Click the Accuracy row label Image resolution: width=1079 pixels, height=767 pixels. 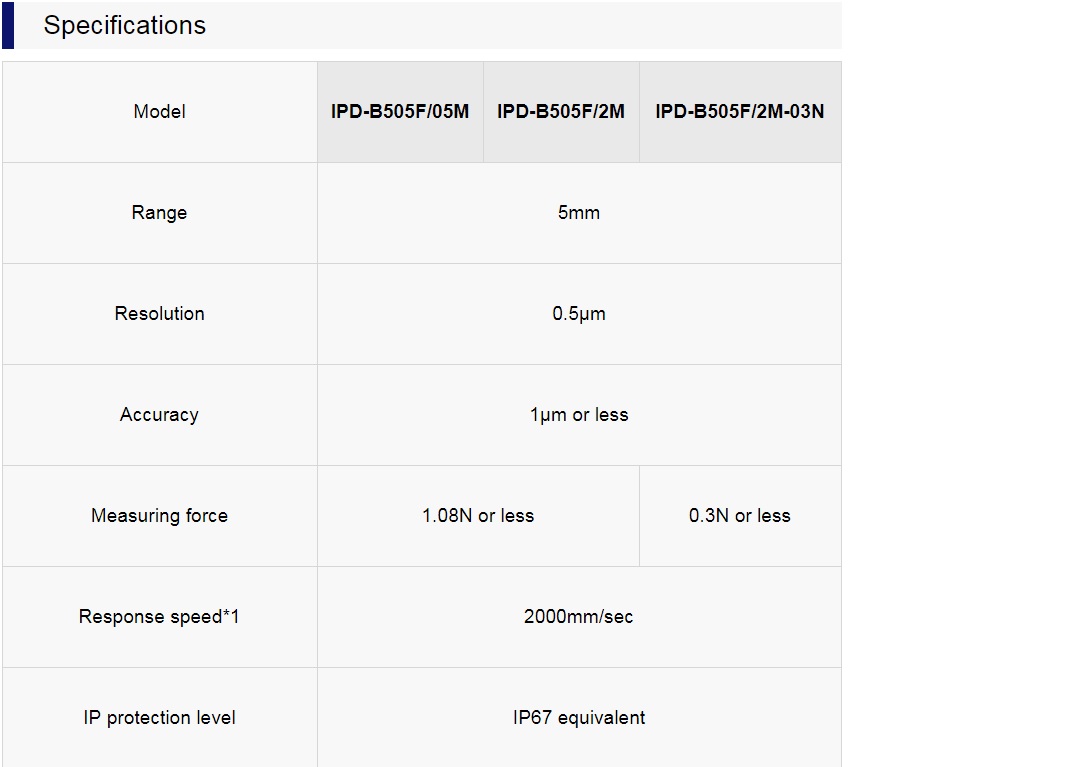[160, 415]
